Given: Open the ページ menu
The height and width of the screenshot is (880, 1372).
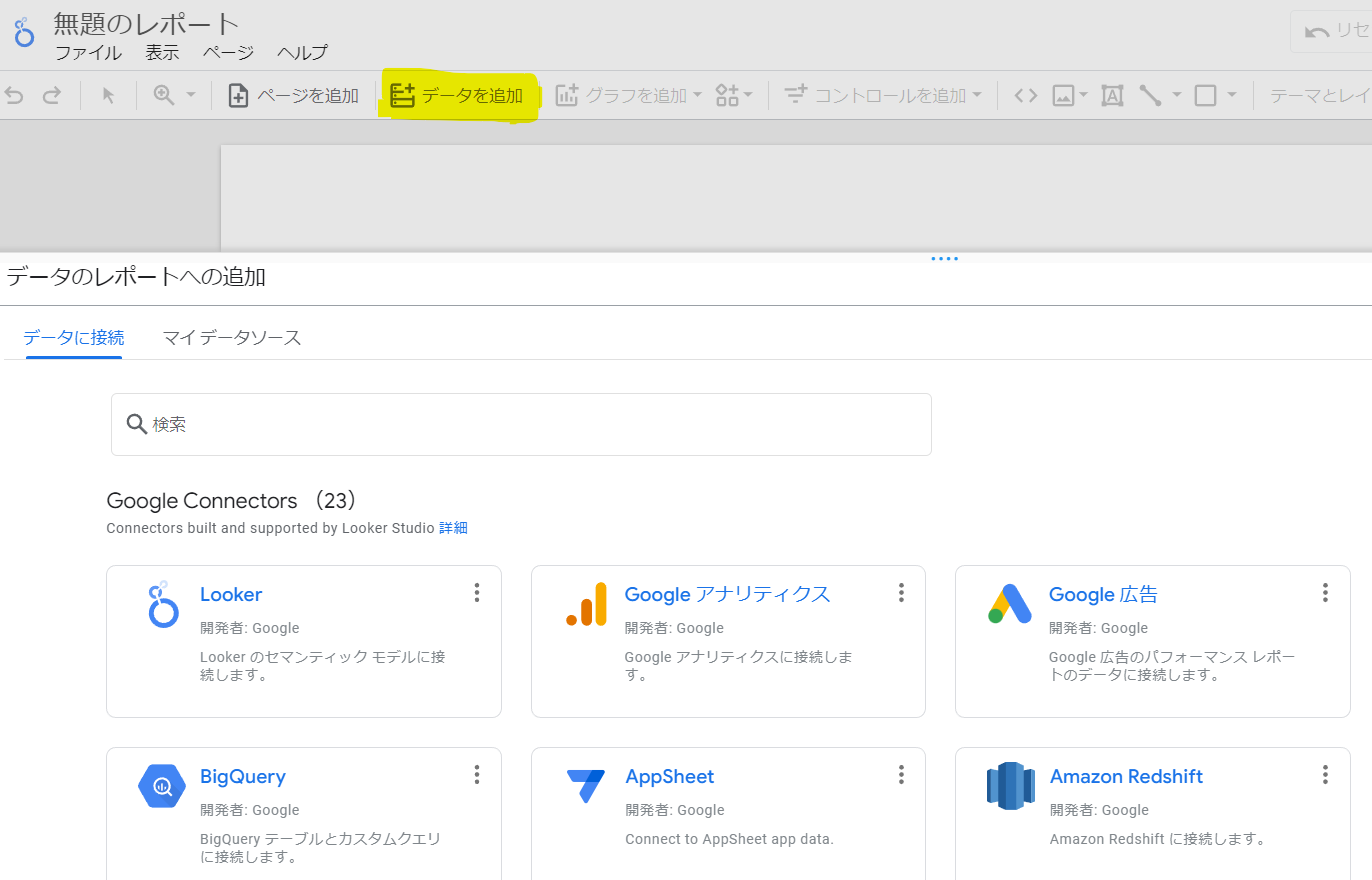Looking at the screenshot, I should (x=228, y=53).
